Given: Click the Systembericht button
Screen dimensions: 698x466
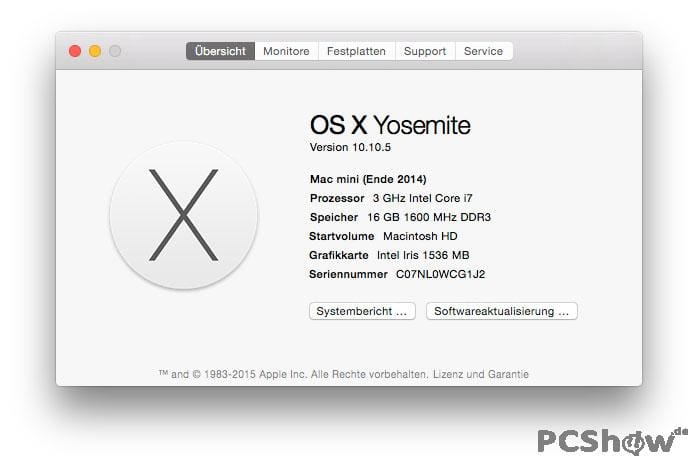Looking at the screenshot, I should coord(362,311).
